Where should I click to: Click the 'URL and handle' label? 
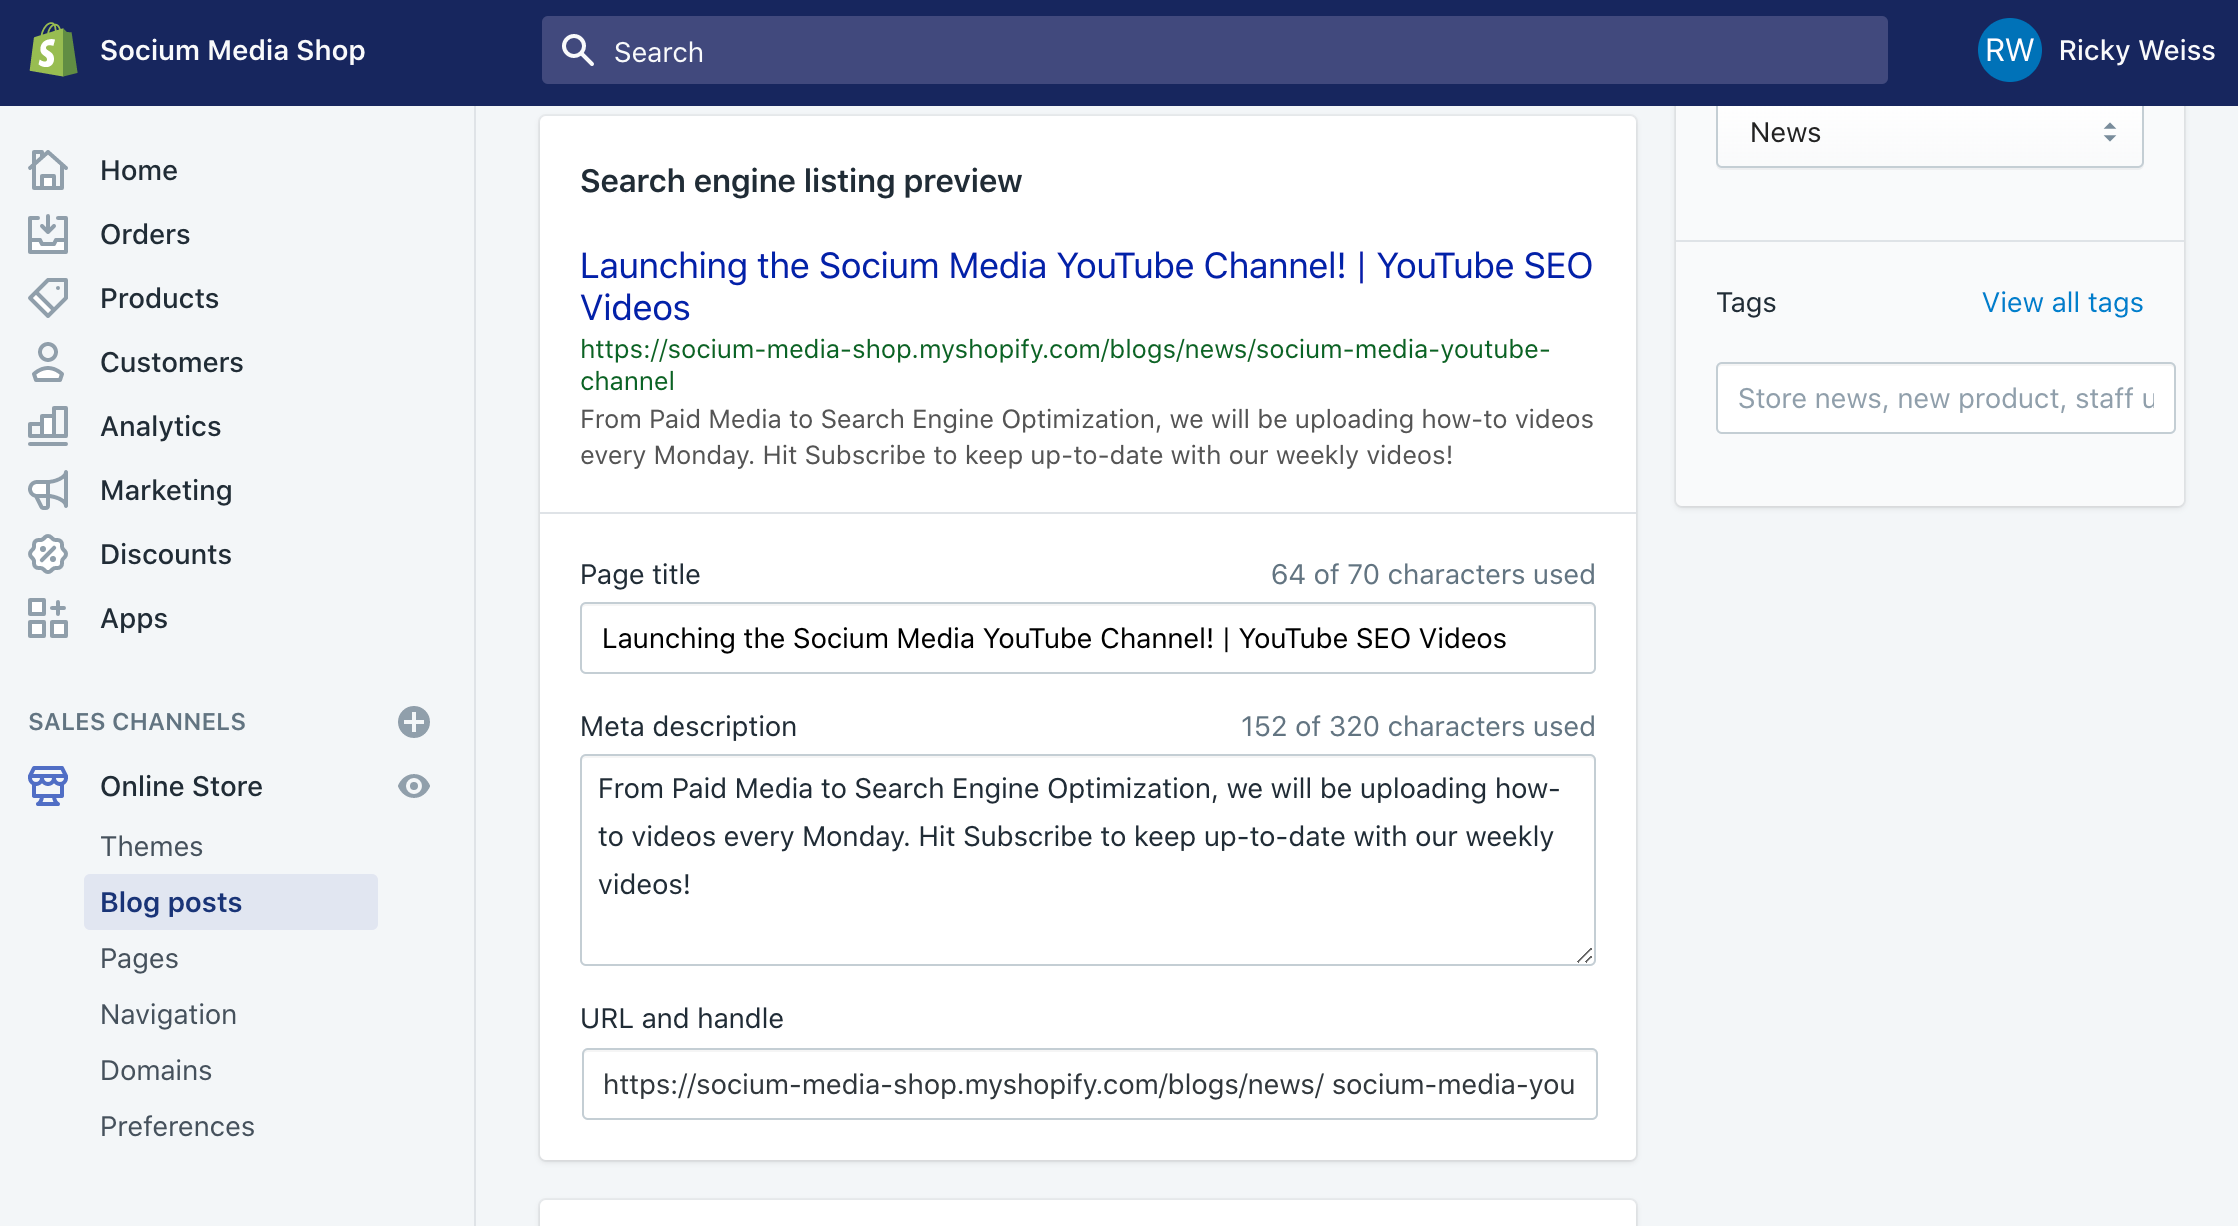click(682, 1018)
